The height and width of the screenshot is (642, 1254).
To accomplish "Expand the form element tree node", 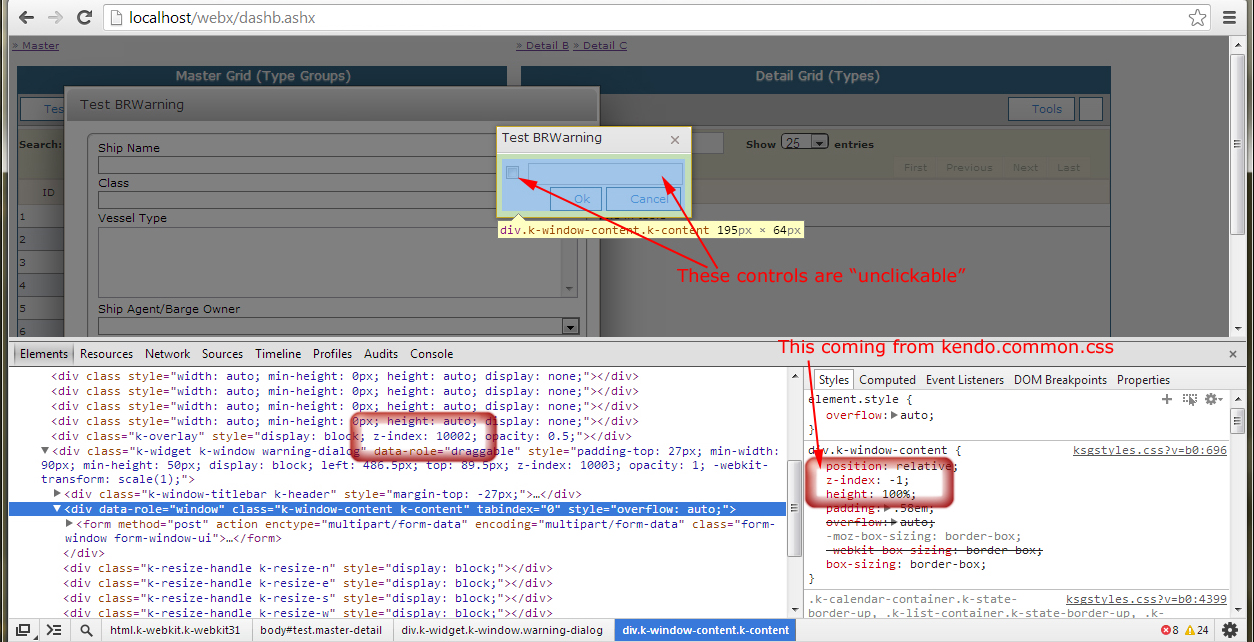I will 69,524.
